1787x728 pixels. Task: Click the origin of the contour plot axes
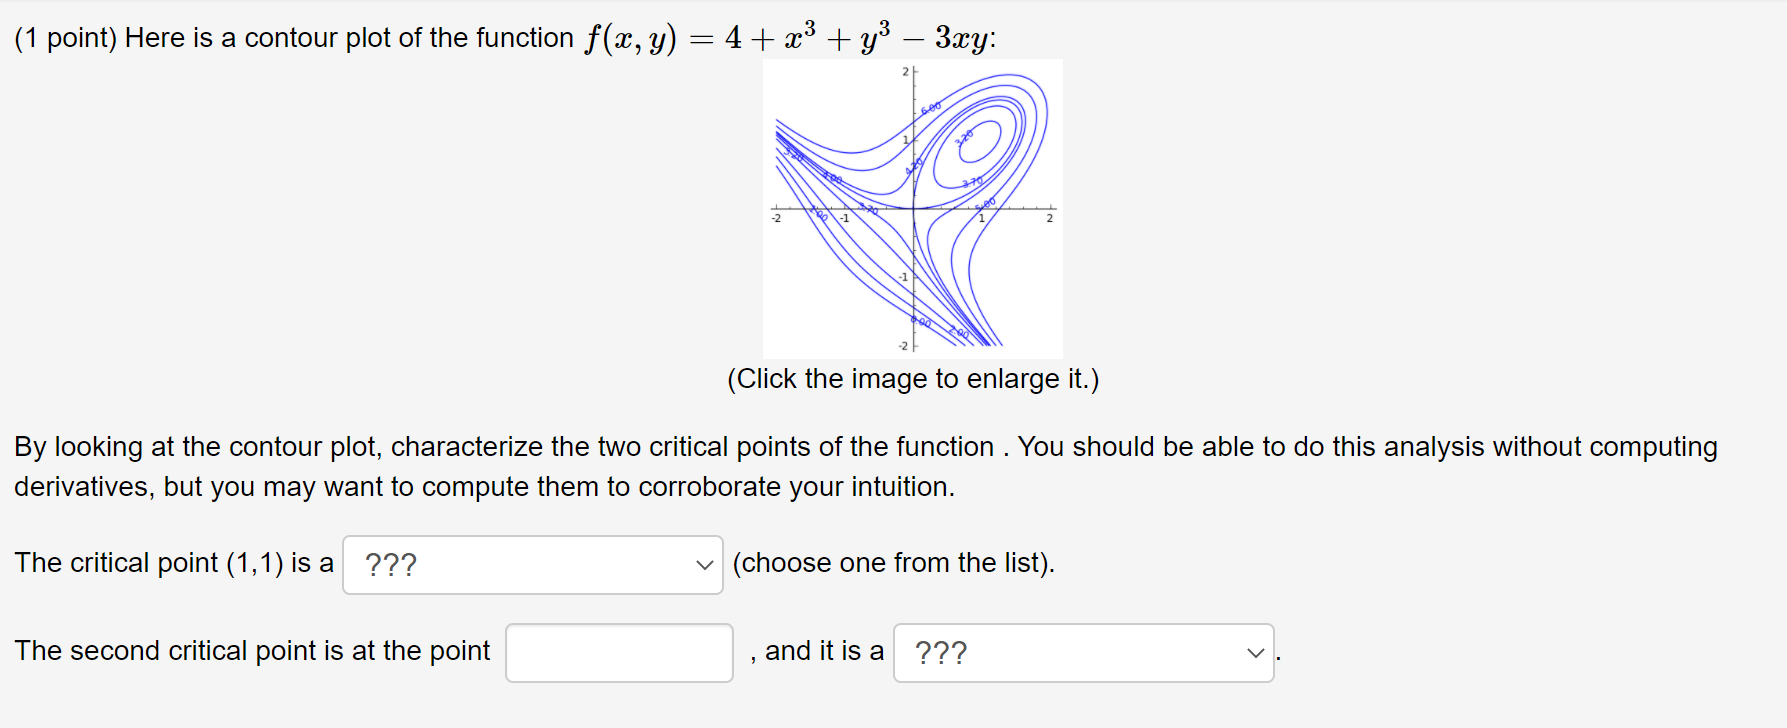pyautogui.click(x=915, y=210)
